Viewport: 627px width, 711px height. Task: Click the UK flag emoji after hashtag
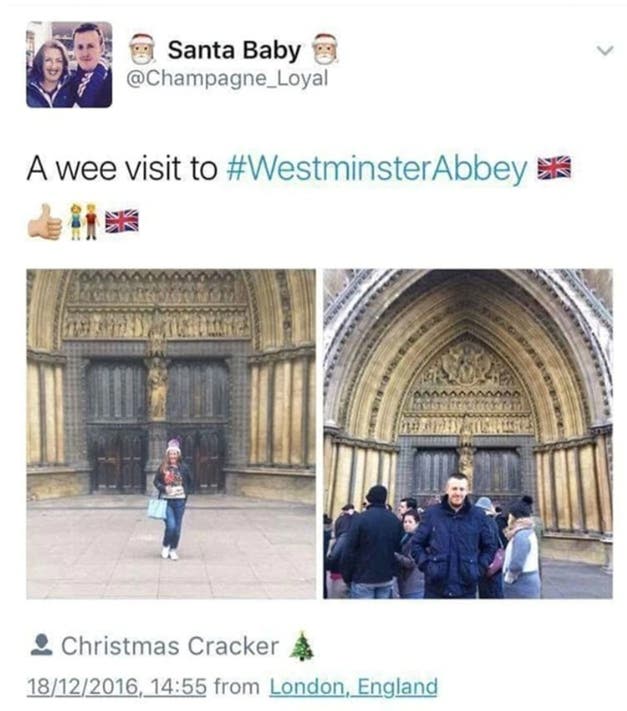[x=554, y=168]
